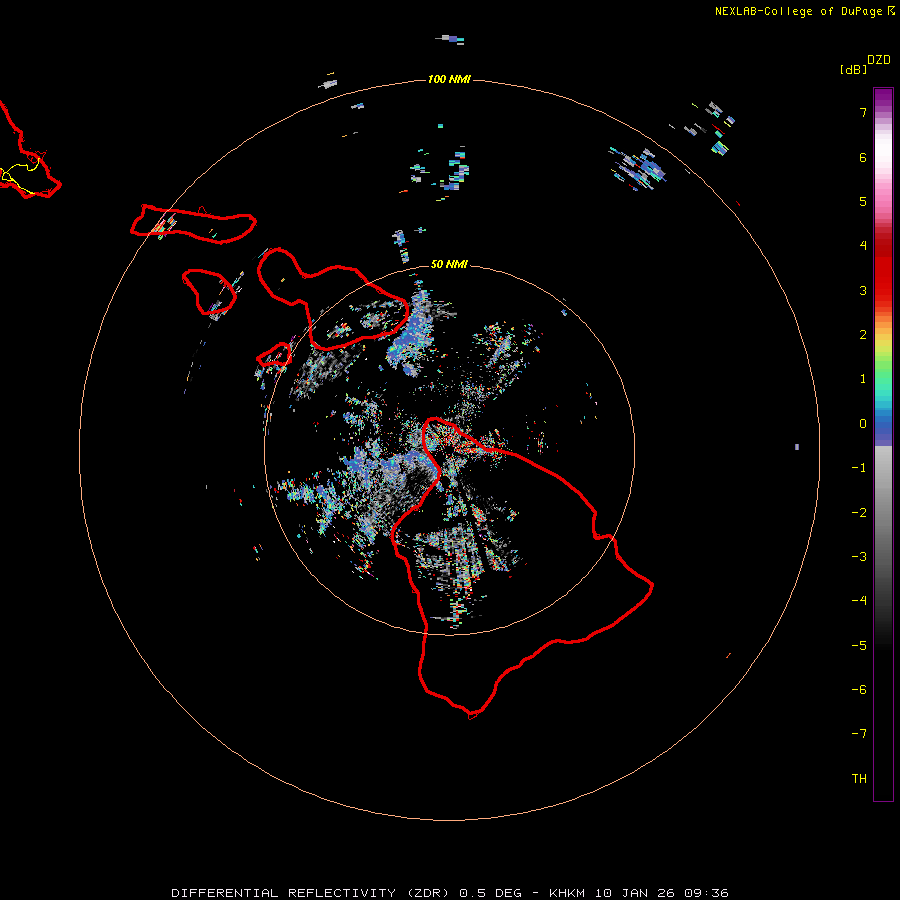Select the positive 3 color scale label
Screen dimensions: 900x900
click(x=863, y=290)
